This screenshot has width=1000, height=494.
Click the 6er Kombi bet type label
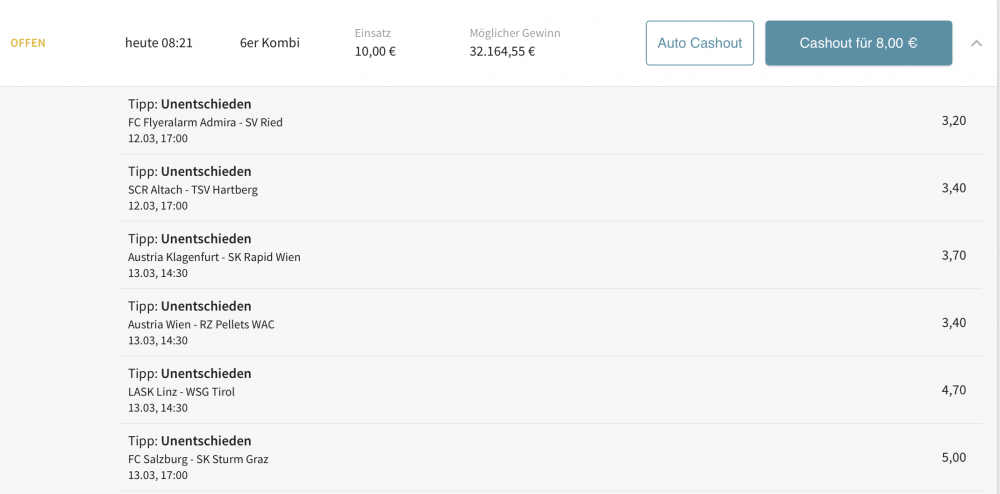pyautogui.click(x=270, y=43)
